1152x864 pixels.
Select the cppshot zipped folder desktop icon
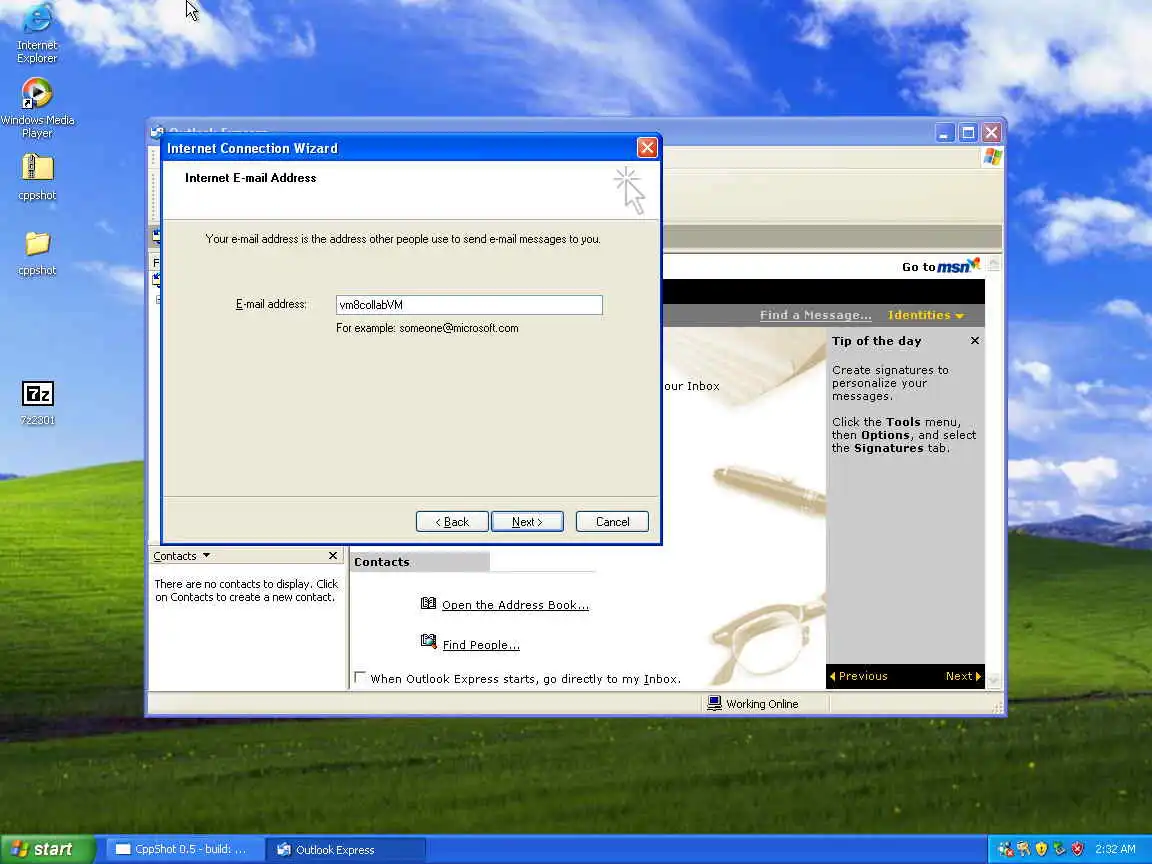point(37,176)
